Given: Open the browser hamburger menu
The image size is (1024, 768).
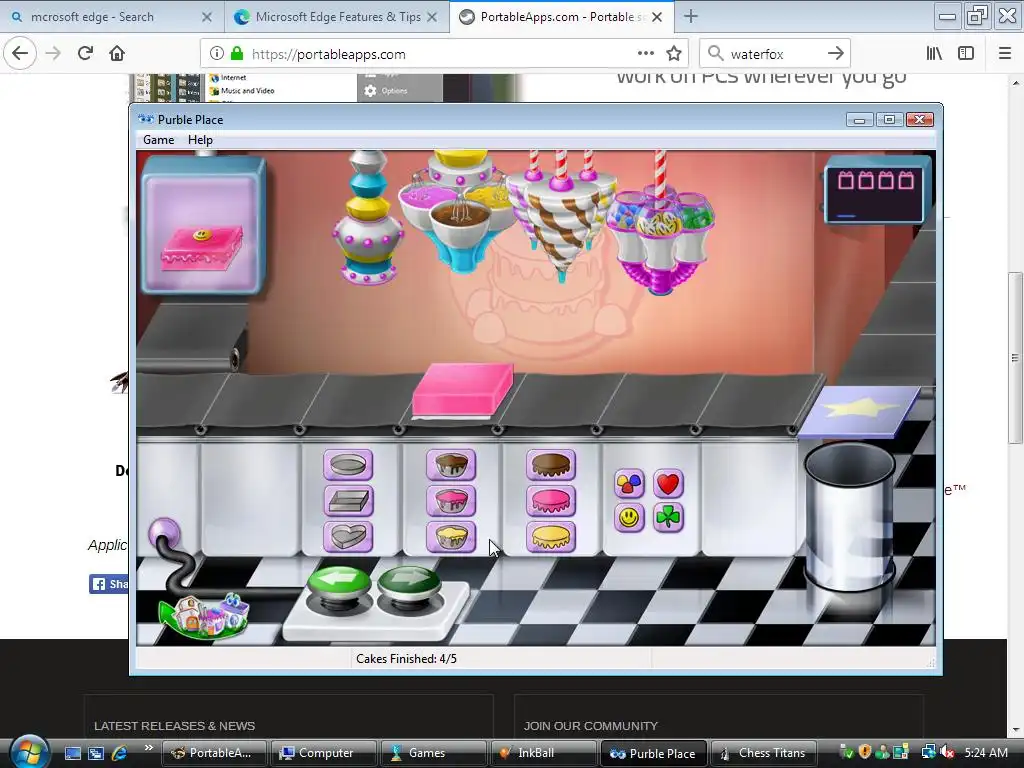Looking at the screenshot, I should [1005, 54].
